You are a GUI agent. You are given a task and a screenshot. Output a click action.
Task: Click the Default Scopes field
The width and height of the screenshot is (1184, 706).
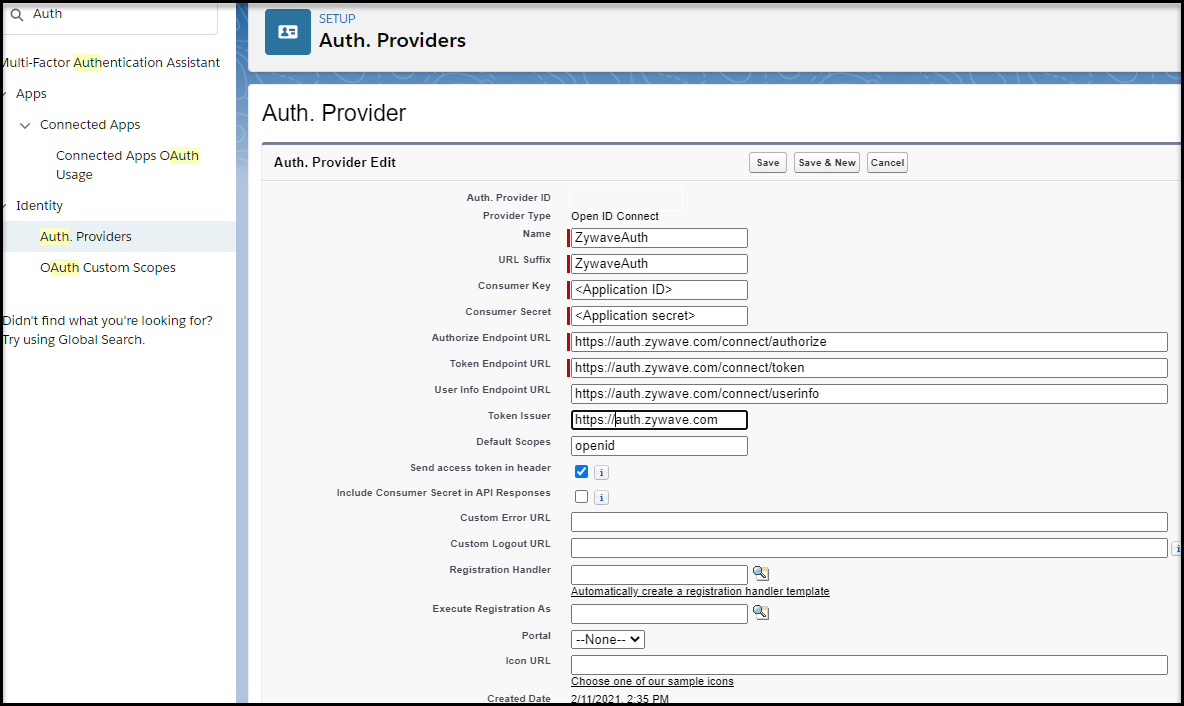(659, 445)
